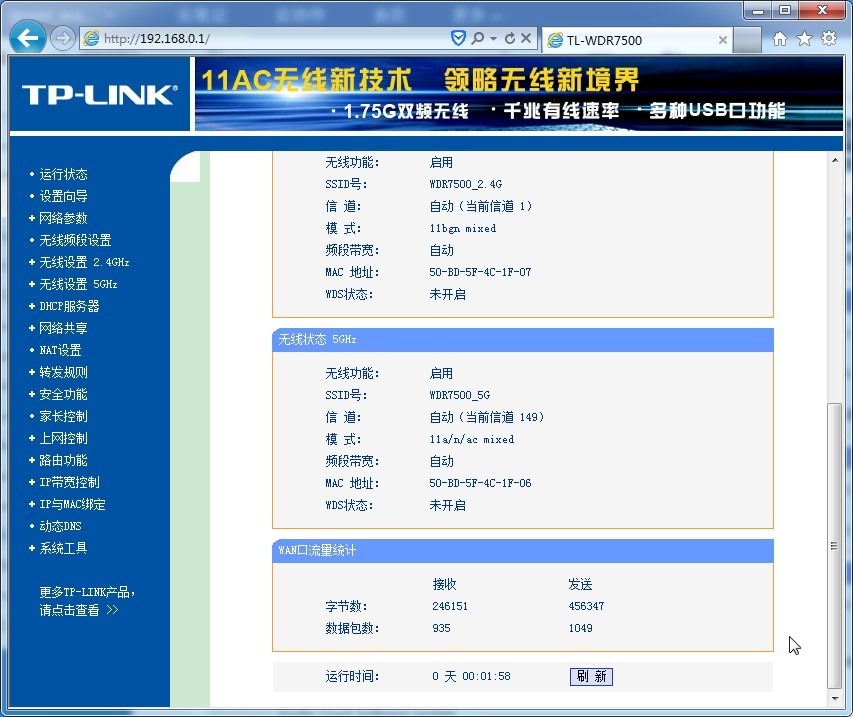Expand IP带宽控制 menu
The height and width of the screenshot is (717, 853).
[69, 482]
